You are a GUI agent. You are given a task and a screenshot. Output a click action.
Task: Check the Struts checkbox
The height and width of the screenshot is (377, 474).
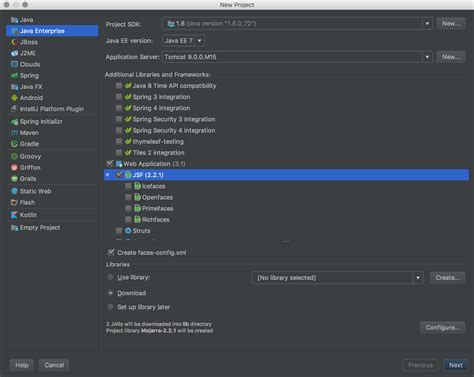pos(119,231)
